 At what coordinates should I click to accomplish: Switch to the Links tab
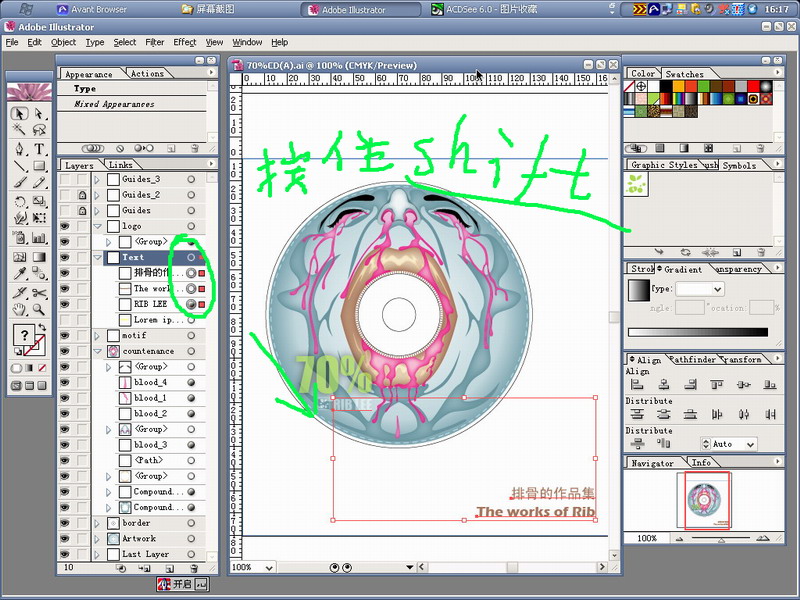[x=121, y=165]
